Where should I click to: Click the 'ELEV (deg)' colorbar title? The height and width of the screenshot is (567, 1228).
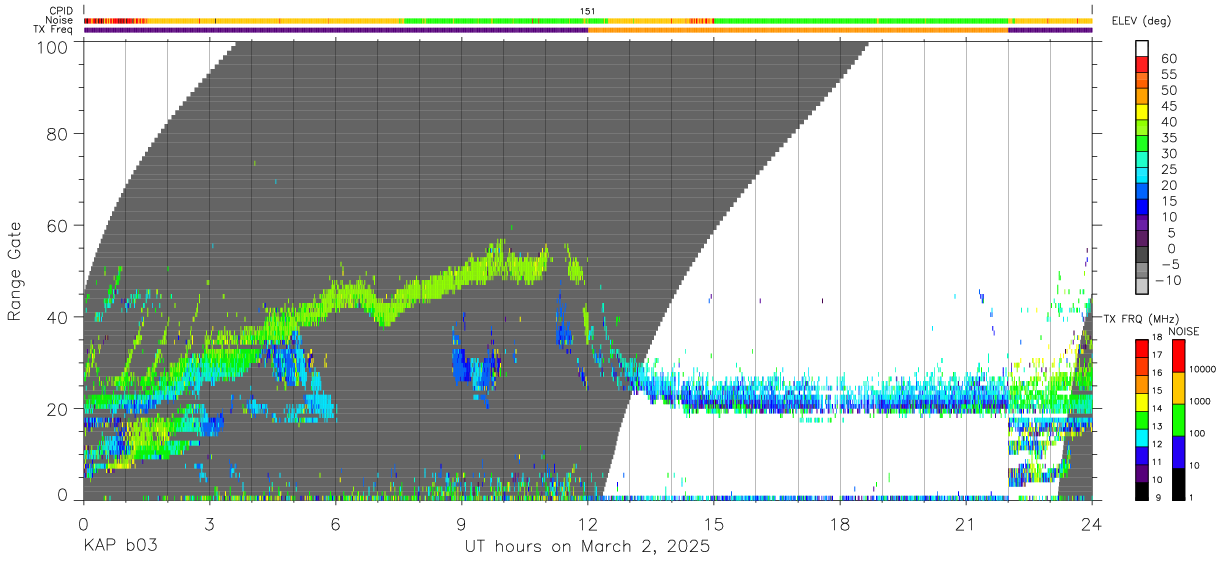click(1143, 21)
